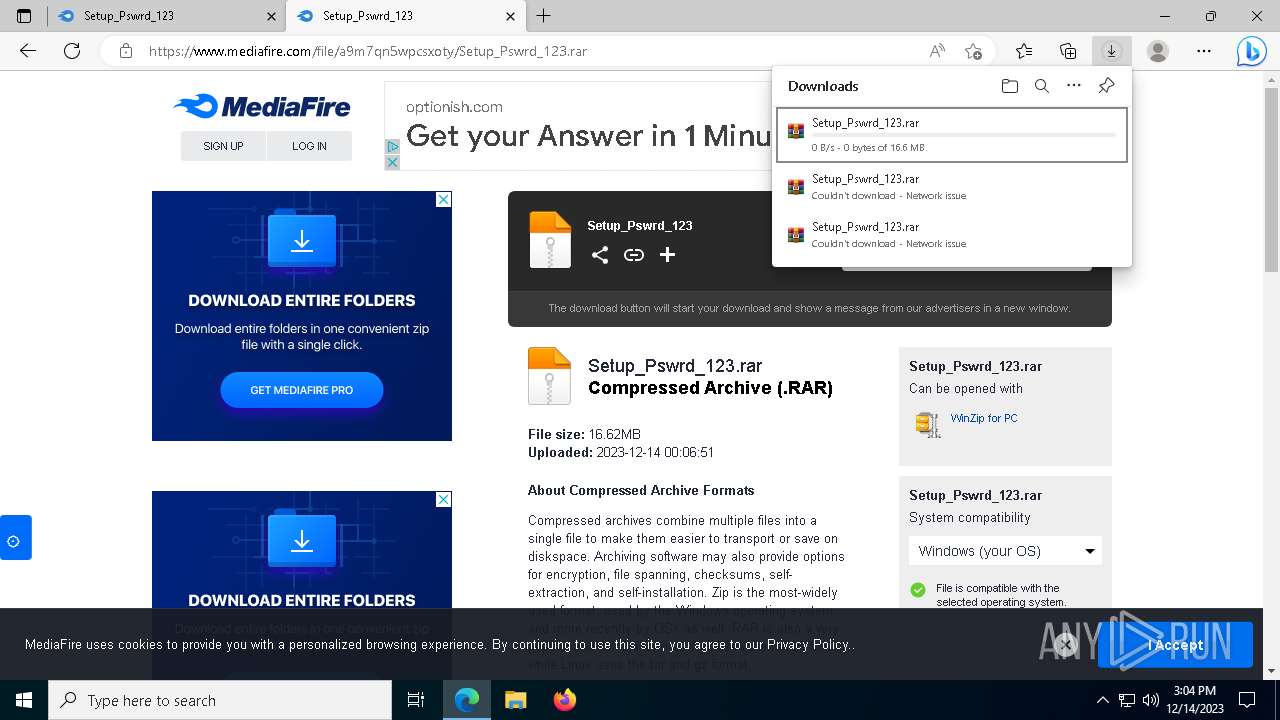Open MediaFire logo homepage link
This screenshot has height=720, width=1280.
coord(261,106)
